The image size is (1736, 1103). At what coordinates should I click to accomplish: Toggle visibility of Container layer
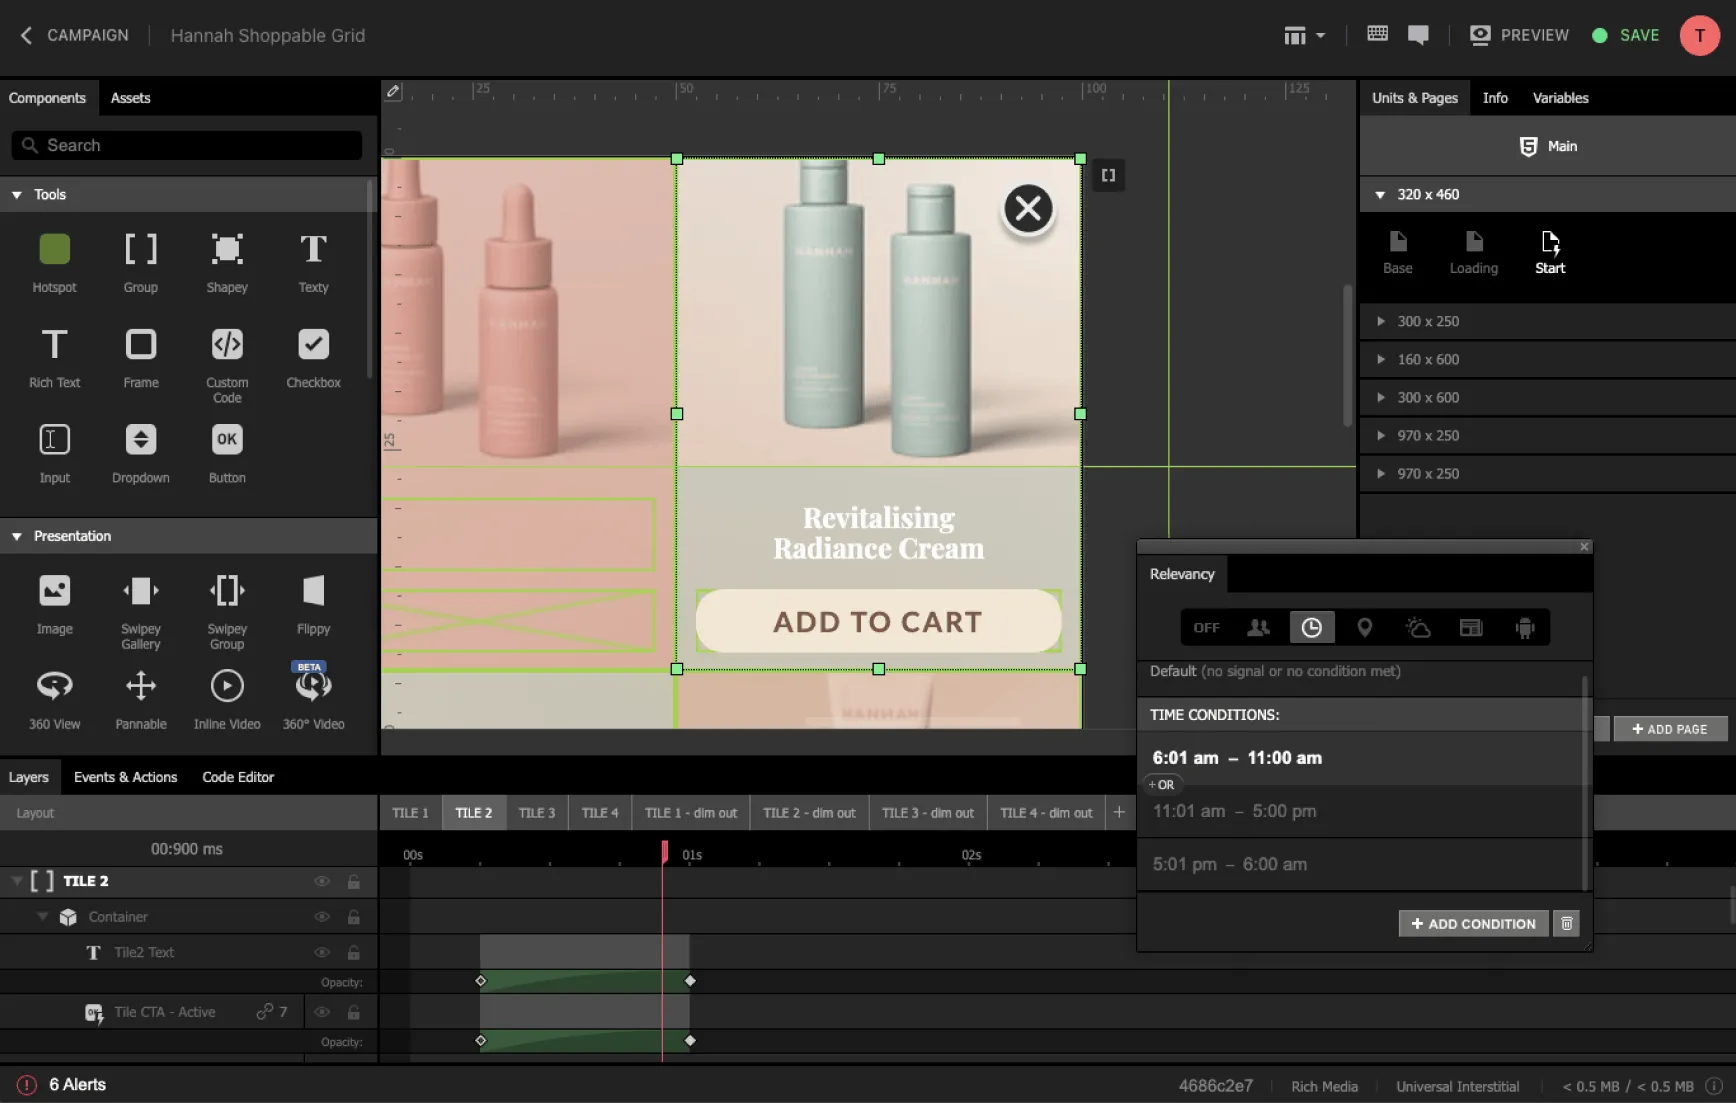pos(322,916)
